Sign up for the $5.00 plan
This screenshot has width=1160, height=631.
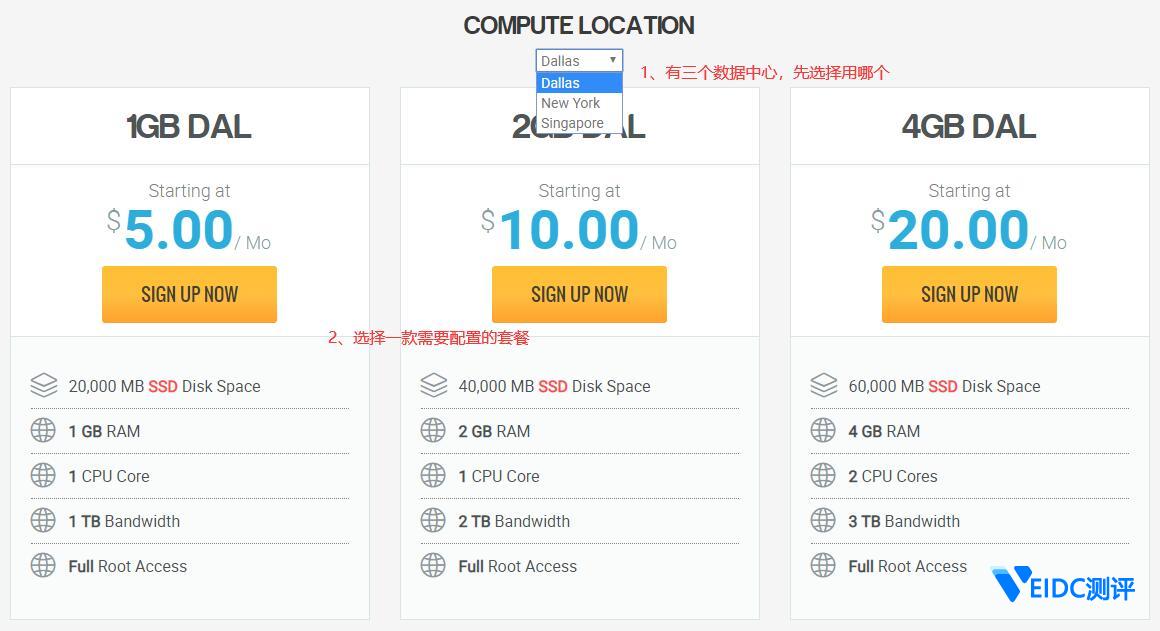(189, 294)
